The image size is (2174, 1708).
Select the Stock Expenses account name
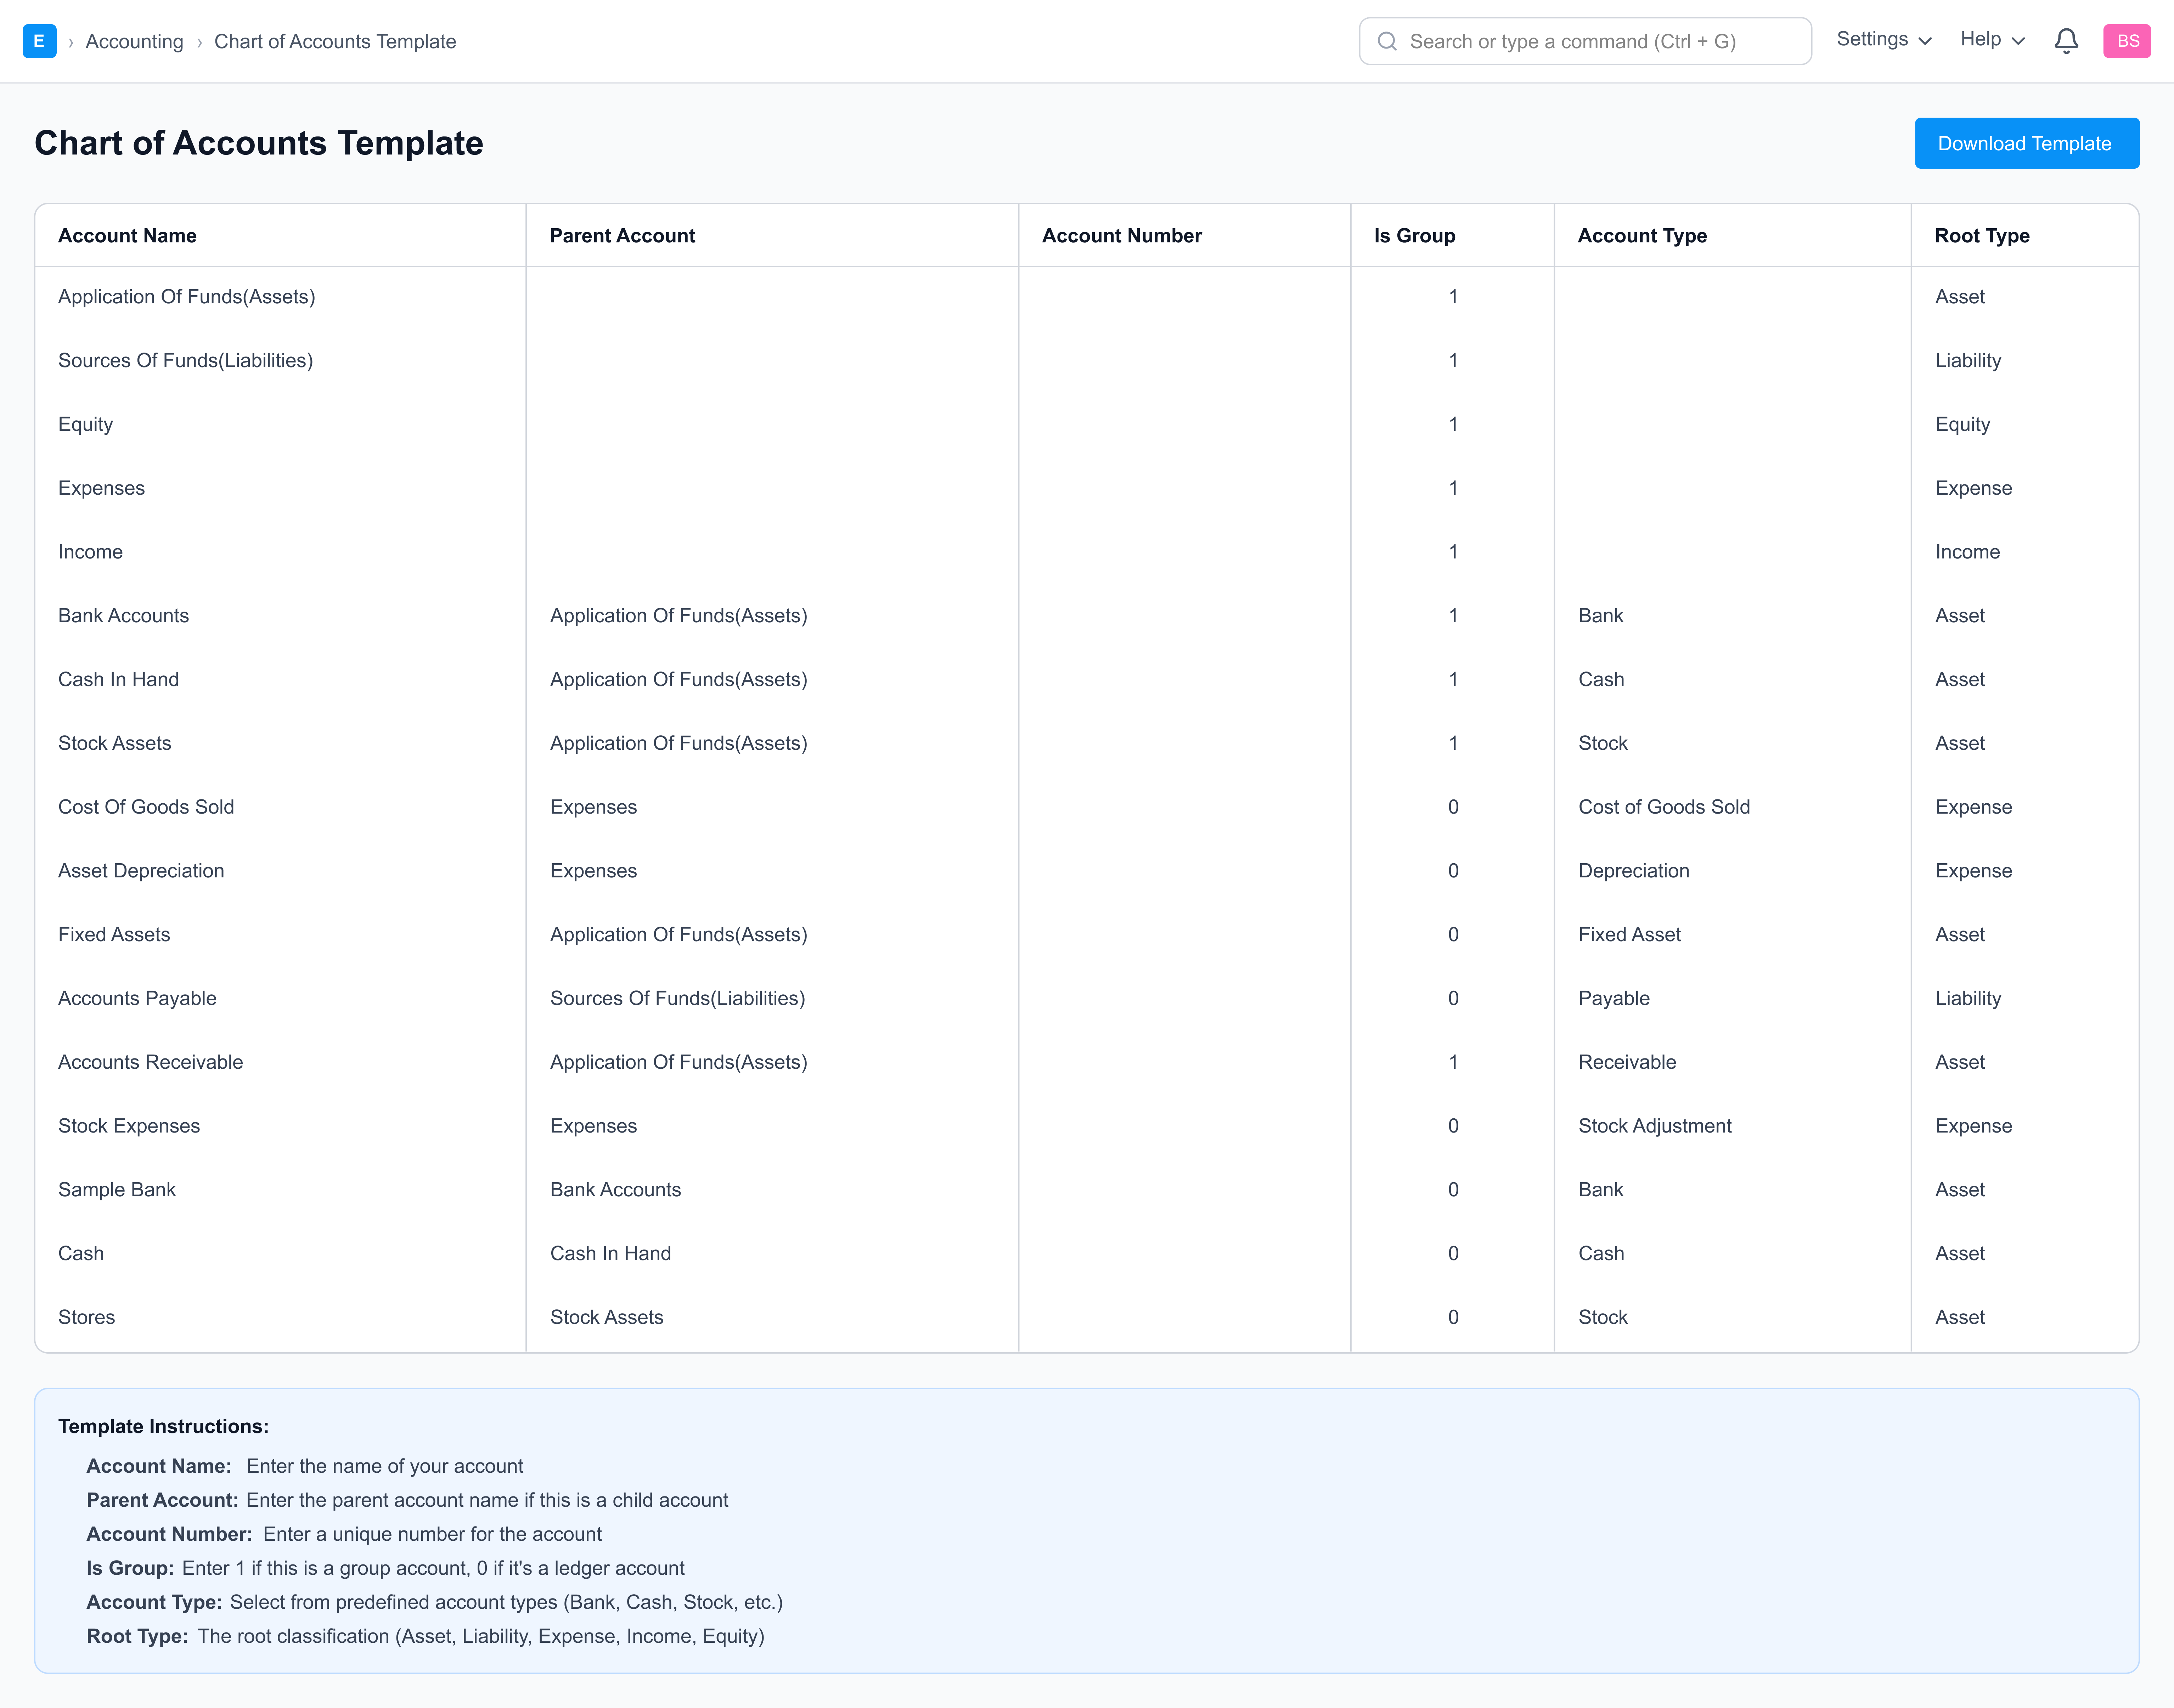(x=129, y=1127)
